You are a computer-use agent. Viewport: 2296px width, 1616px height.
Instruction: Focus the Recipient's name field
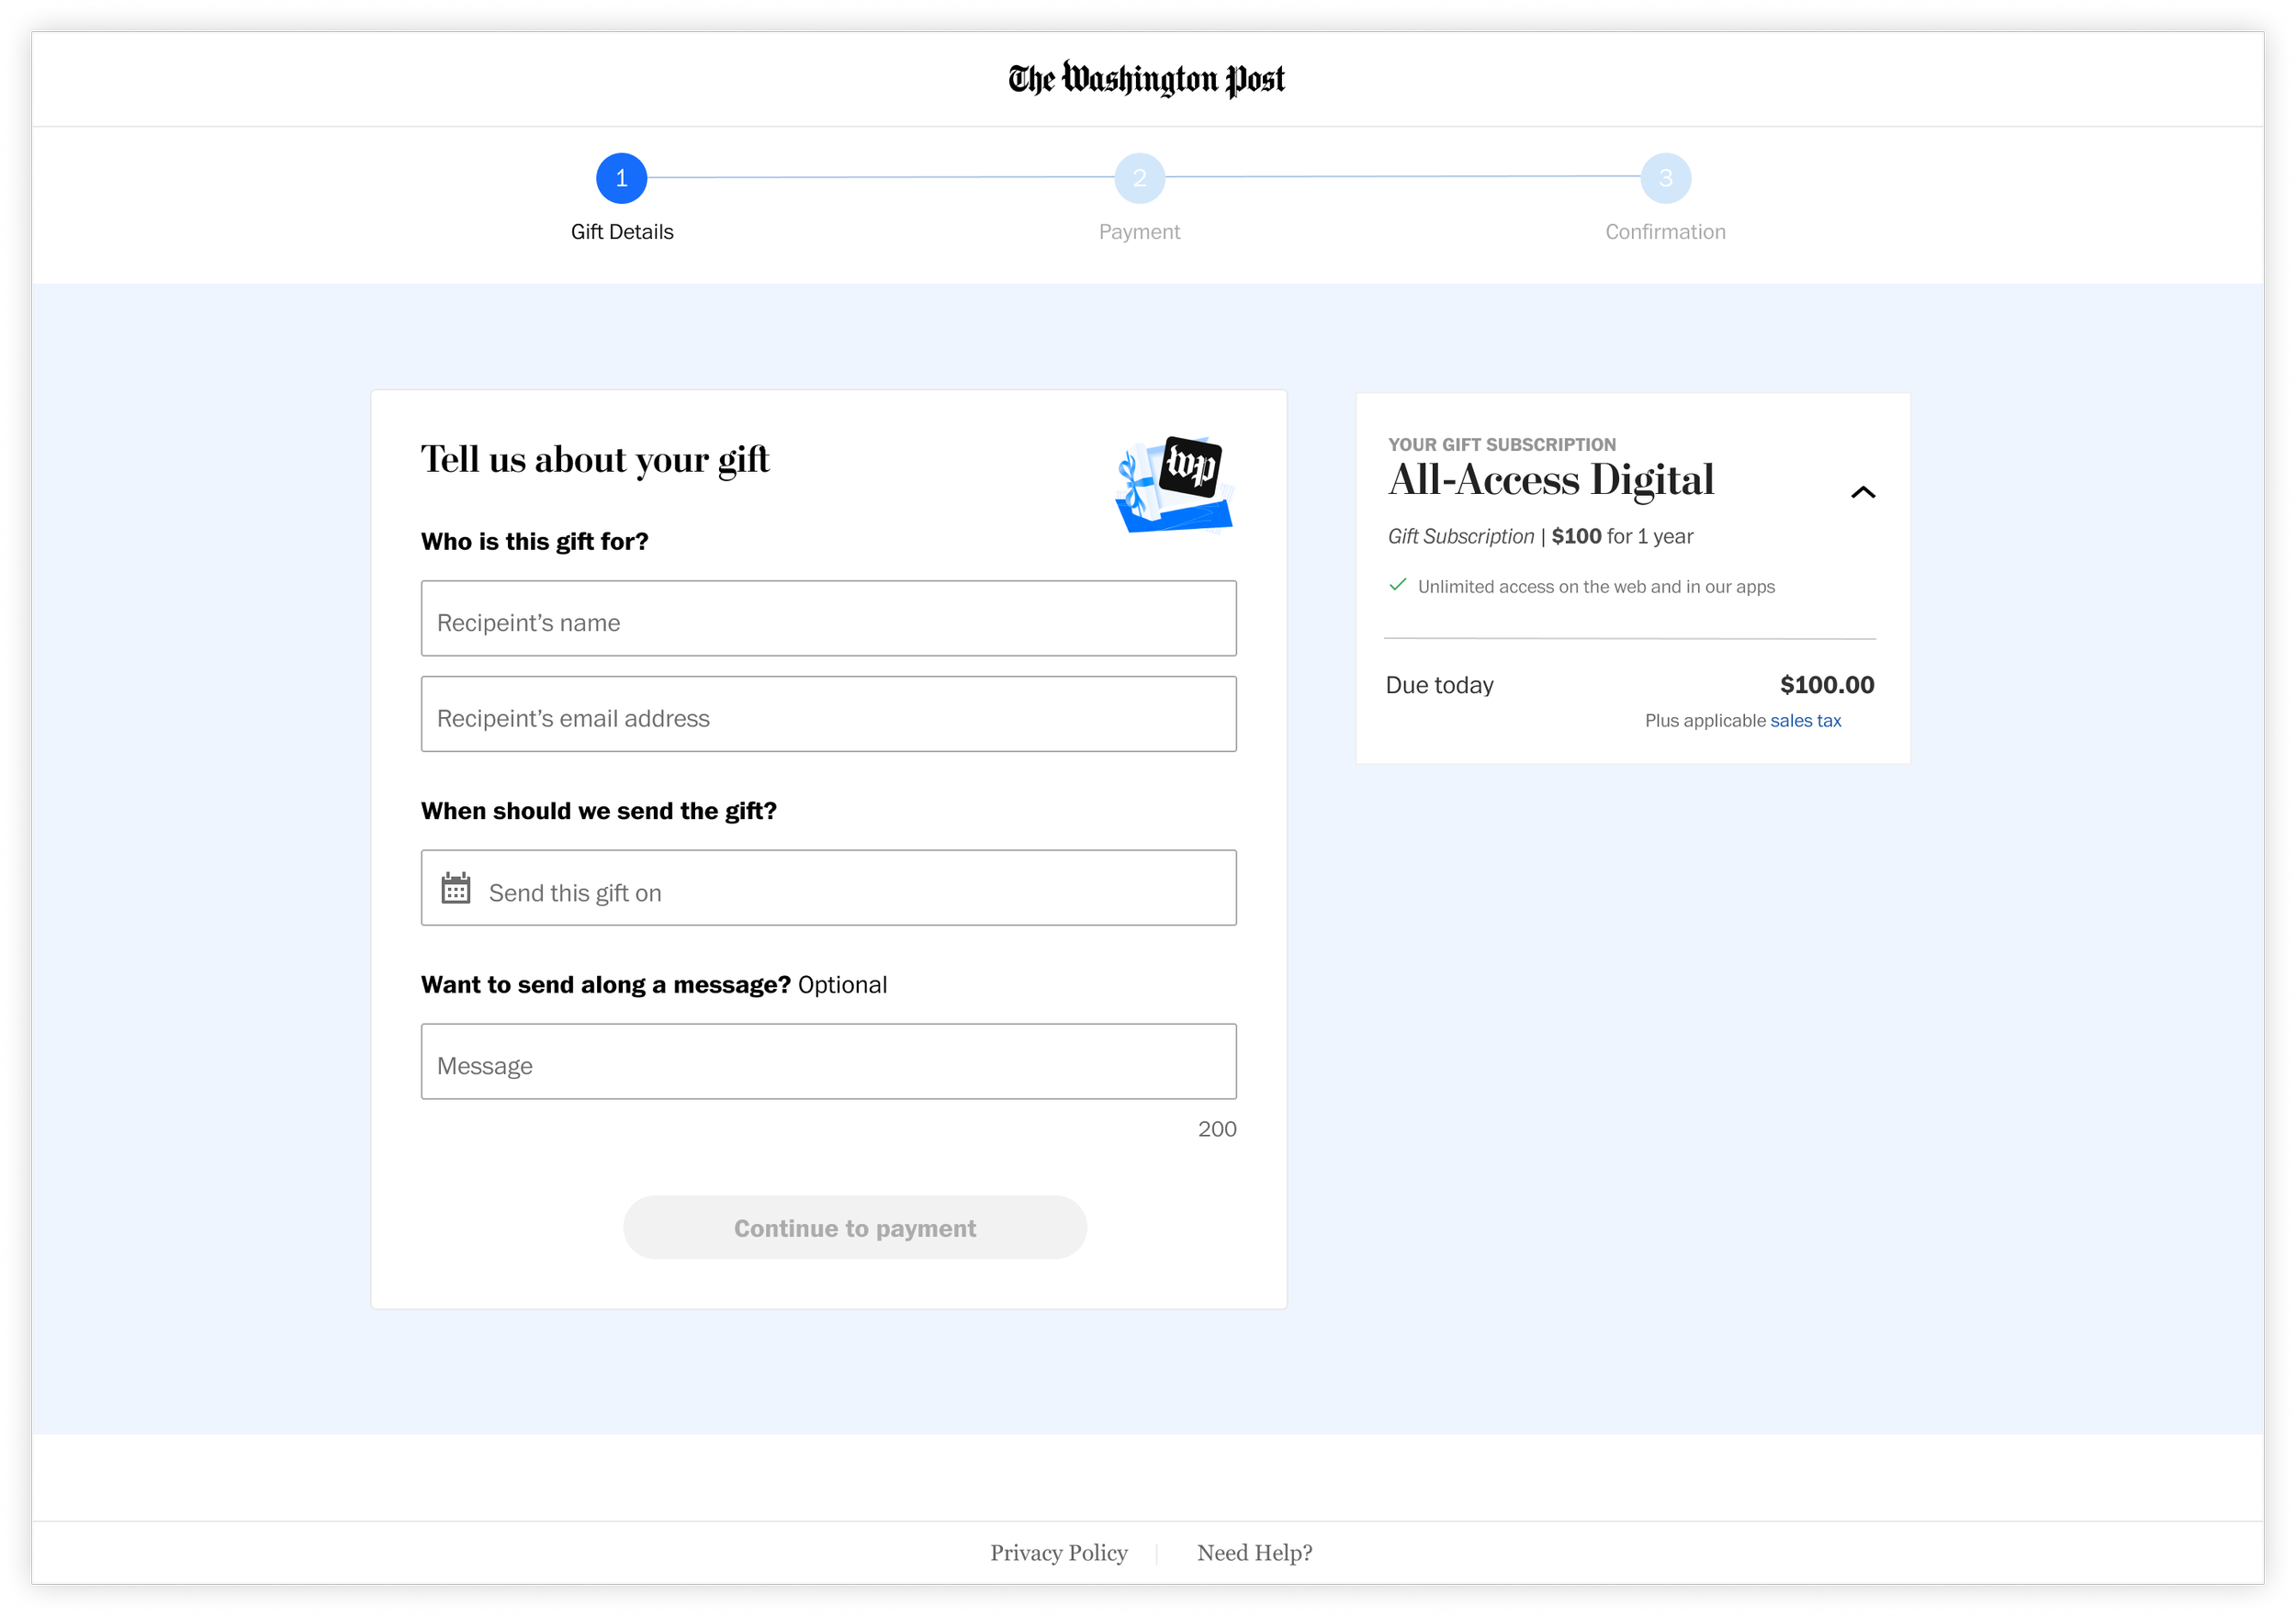click(829, 619)
